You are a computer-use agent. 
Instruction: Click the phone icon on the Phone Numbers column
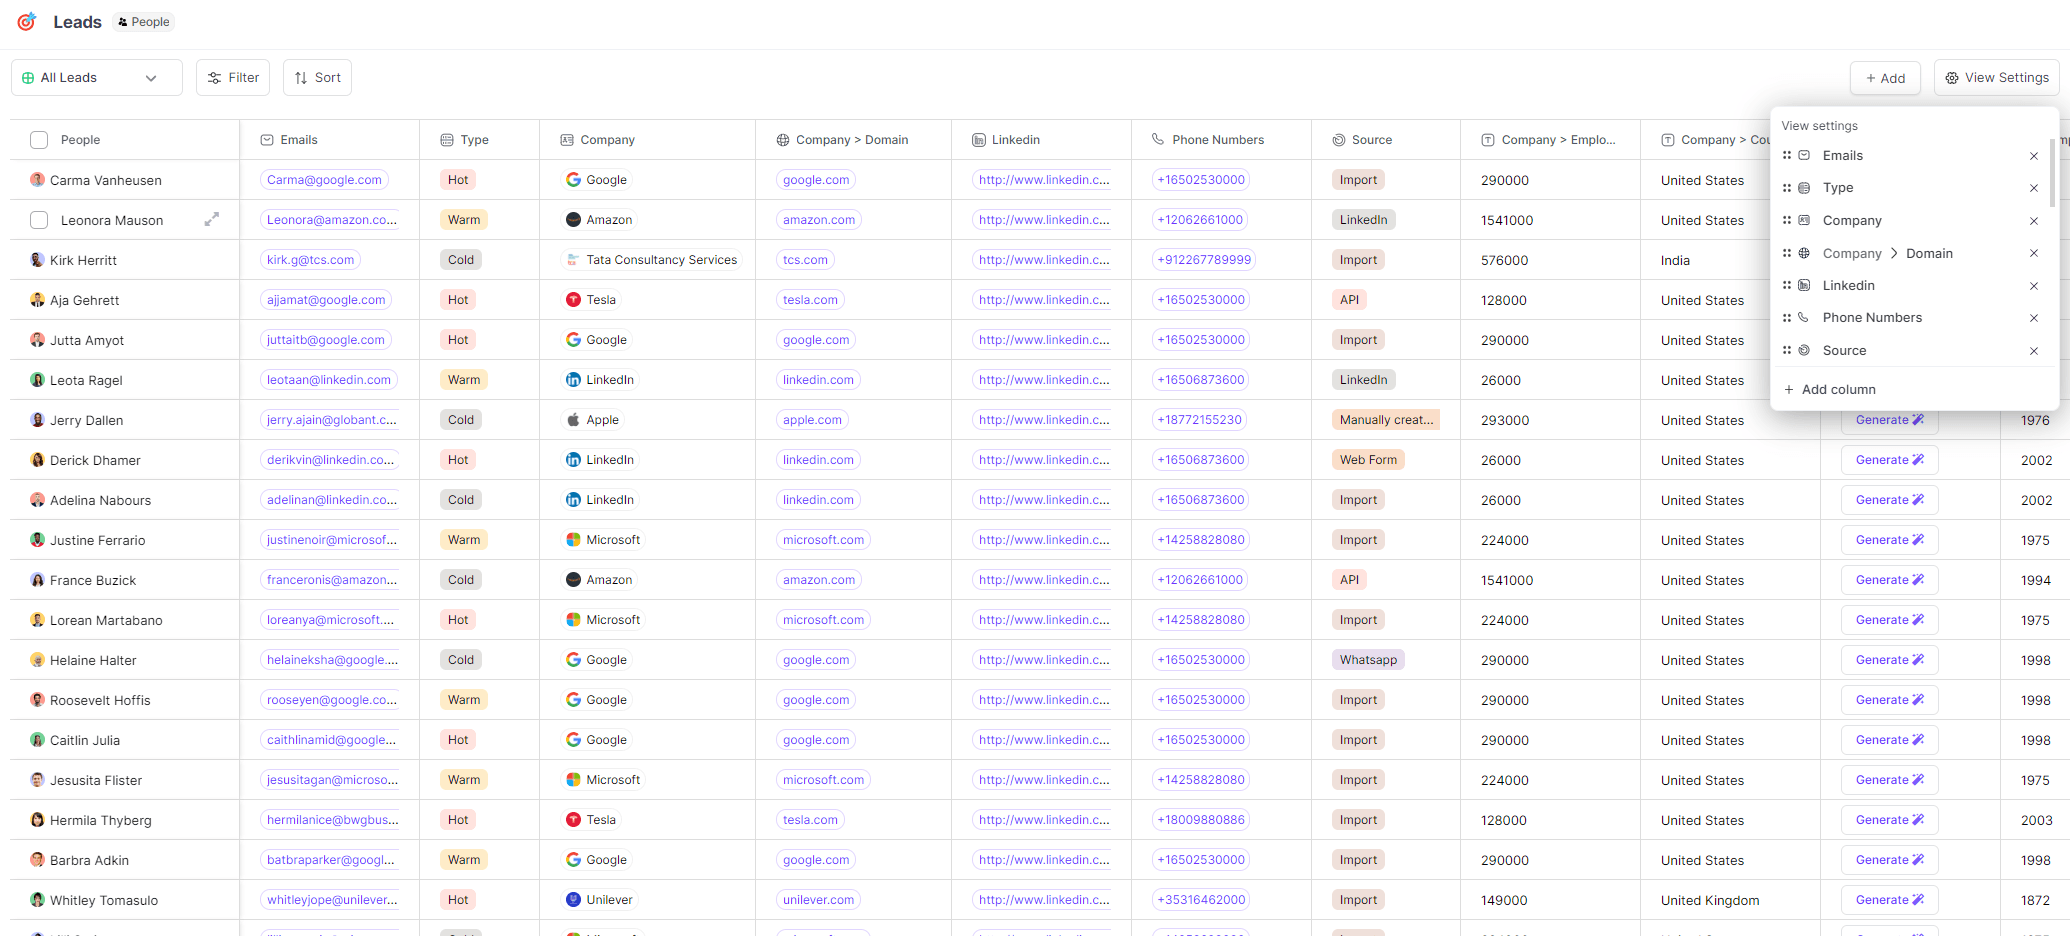coord(1157,139)
